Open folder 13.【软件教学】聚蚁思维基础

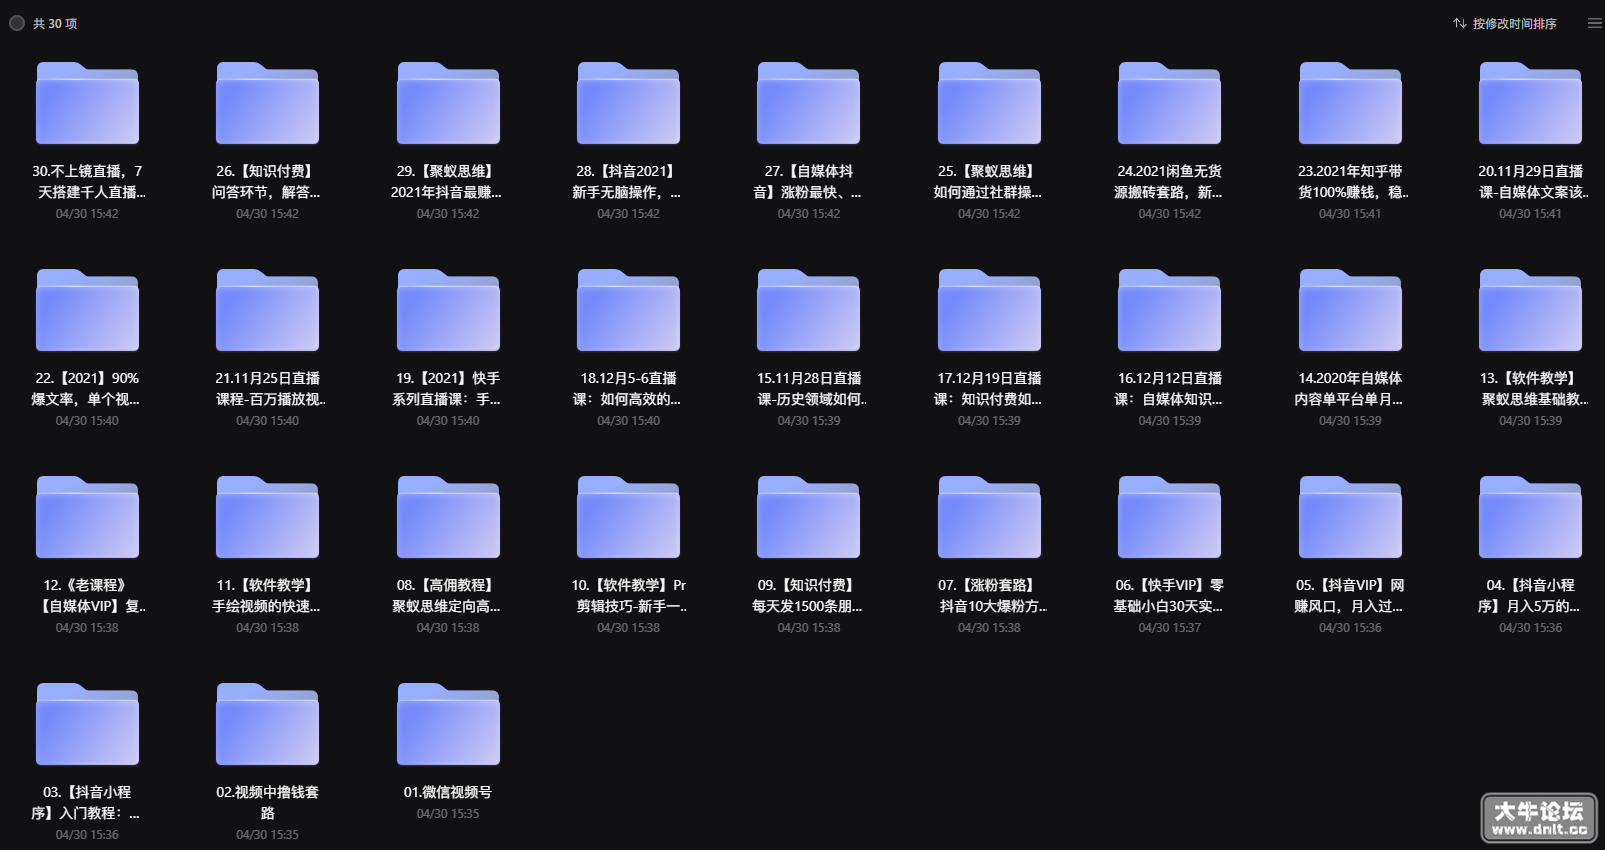pos(1530,310)
